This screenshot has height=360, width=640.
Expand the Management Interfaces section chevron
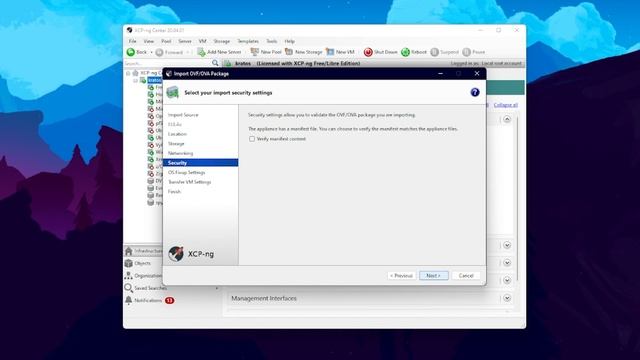coord(507,298)
